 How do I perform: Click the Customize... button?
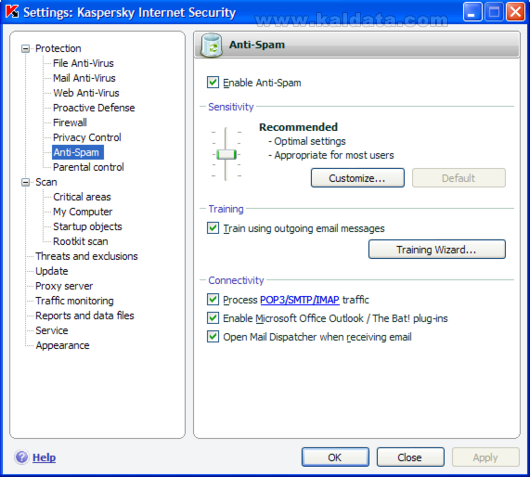358,178
